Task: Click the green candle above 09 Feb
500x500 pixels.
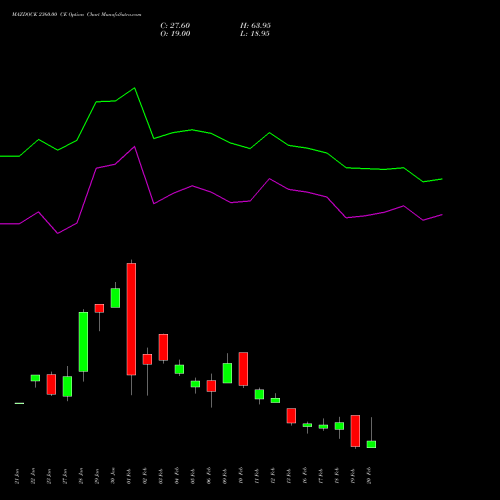Action: tap(227, 373)
